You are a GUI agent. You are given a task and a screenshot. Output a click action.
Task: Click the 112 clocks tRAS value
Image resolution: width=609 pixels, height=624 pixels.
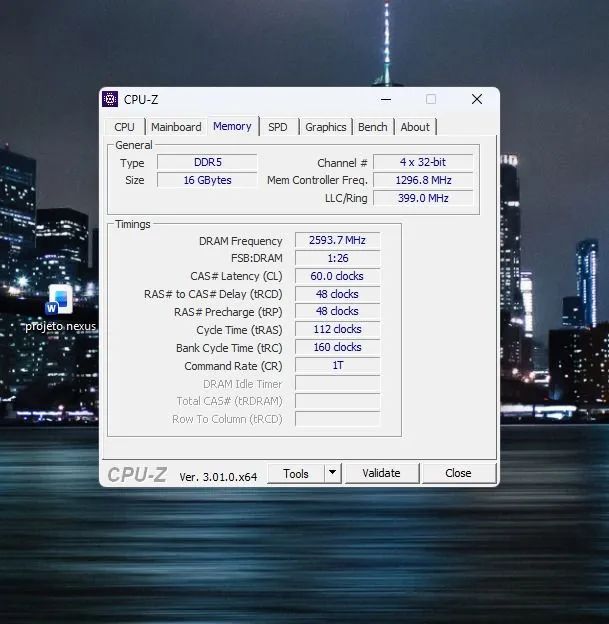338,330
